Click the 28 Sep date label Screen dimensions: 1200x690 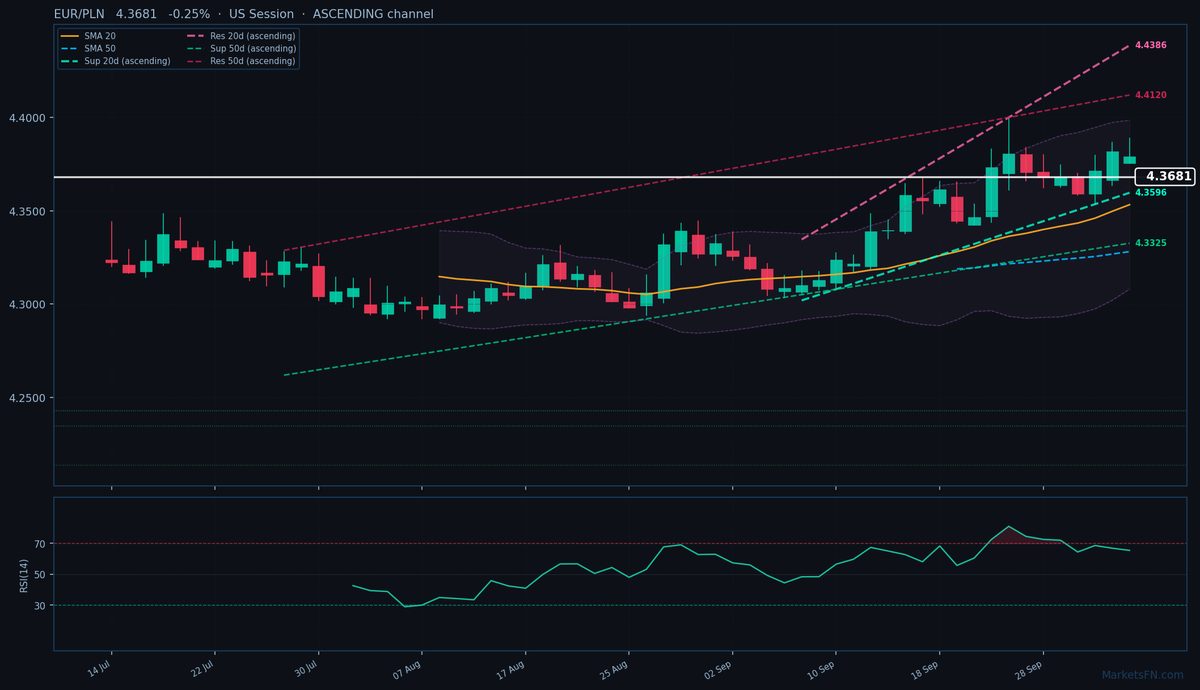(1029, 669)
